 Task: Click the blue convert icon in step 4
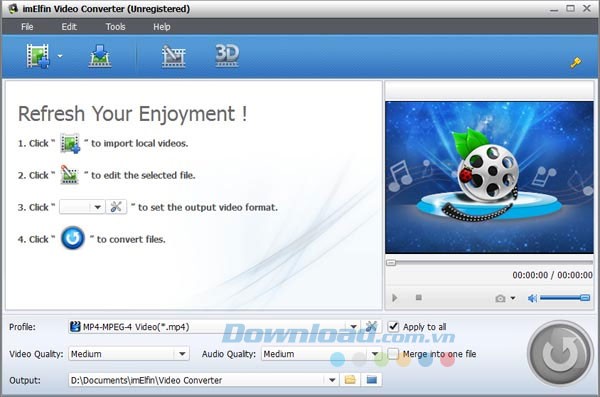coord(73,238)
